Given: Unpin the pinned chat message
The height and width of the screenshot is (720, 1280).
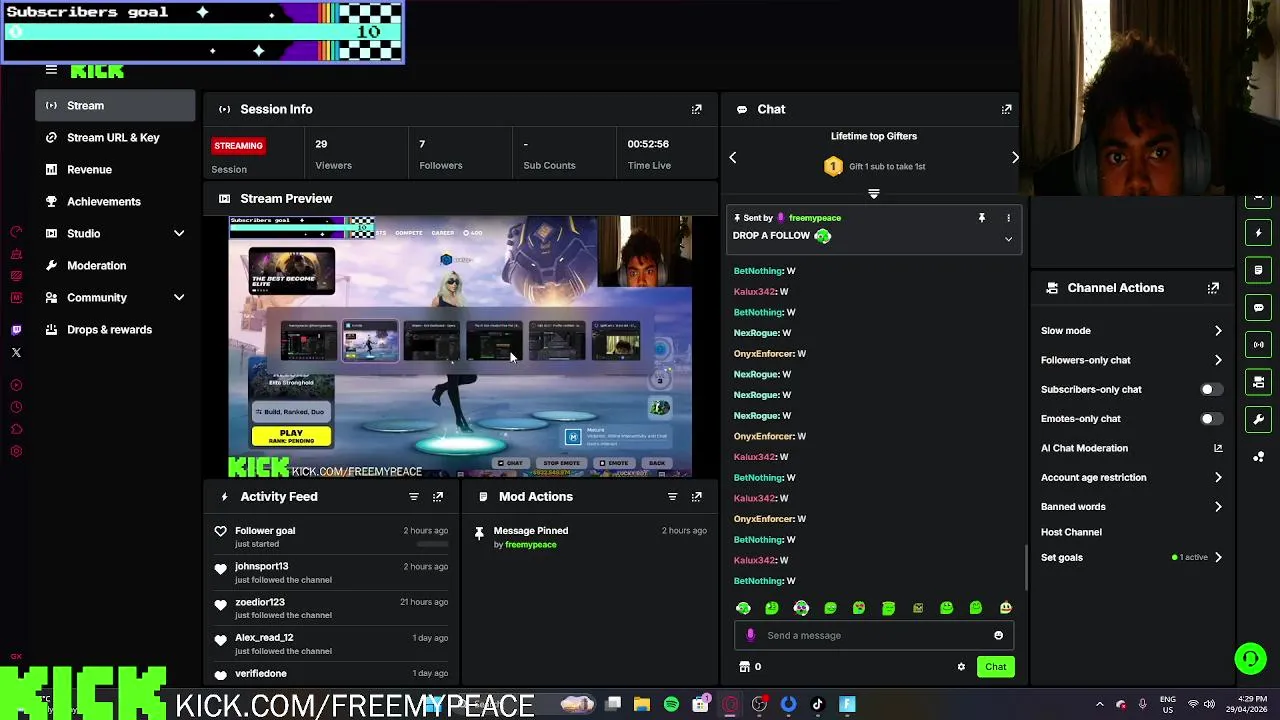Looking at the screenshot, I should 982,217.
